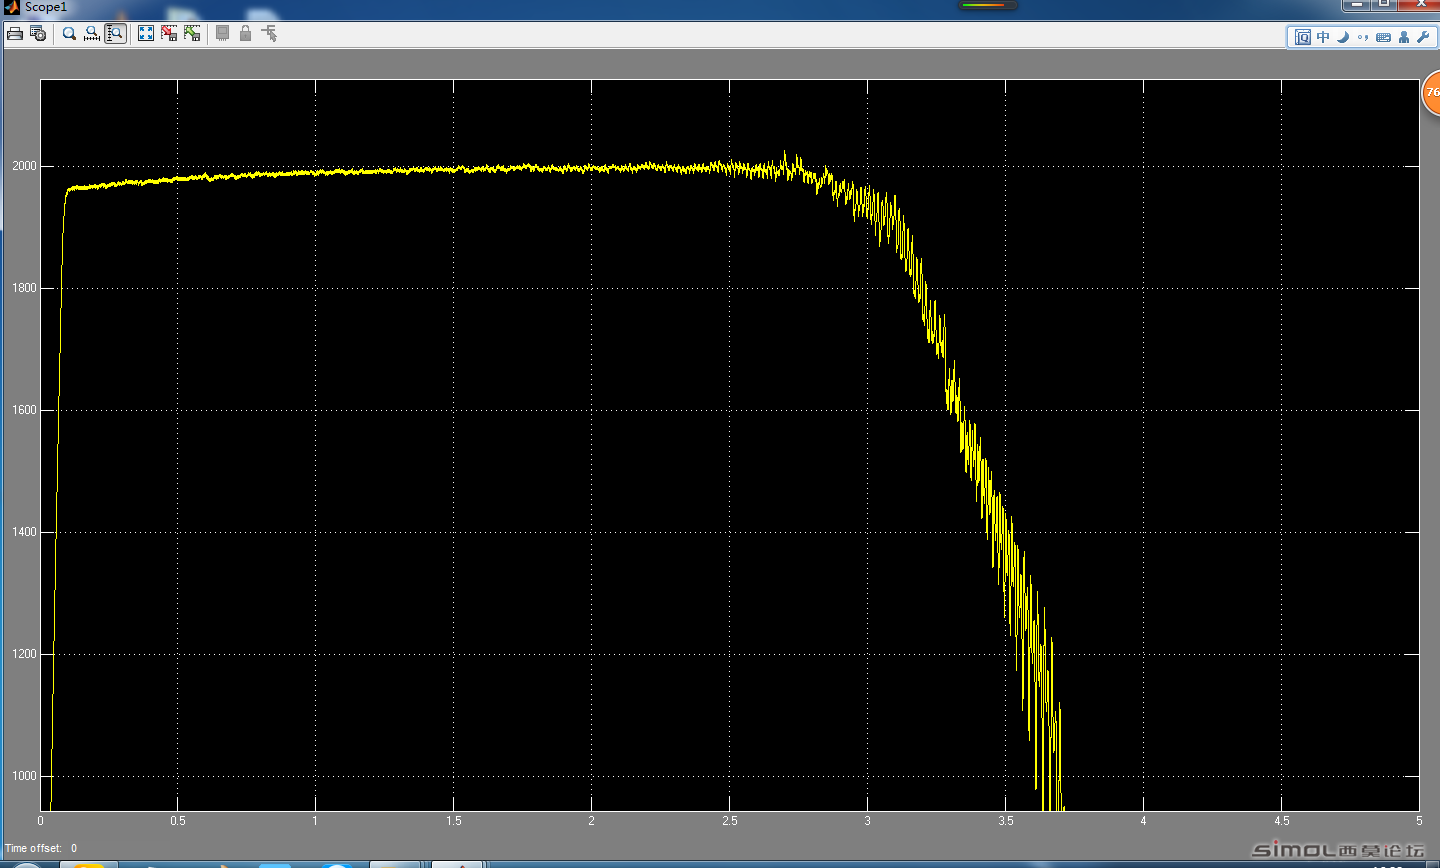This screenshot has width=1440, height=868.
Task: Click the Y-axis label 1600
Action: coord(24,410)
